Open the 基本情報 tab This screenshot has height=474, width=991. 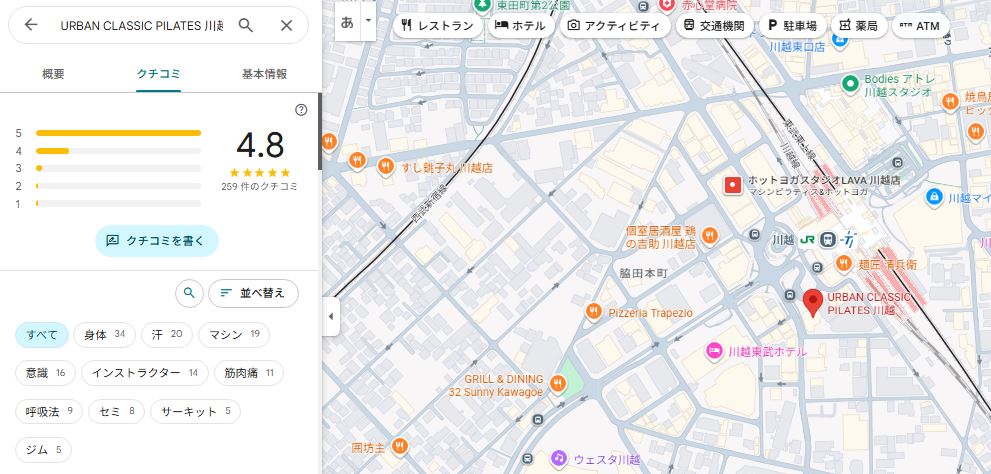coord(264,74)
